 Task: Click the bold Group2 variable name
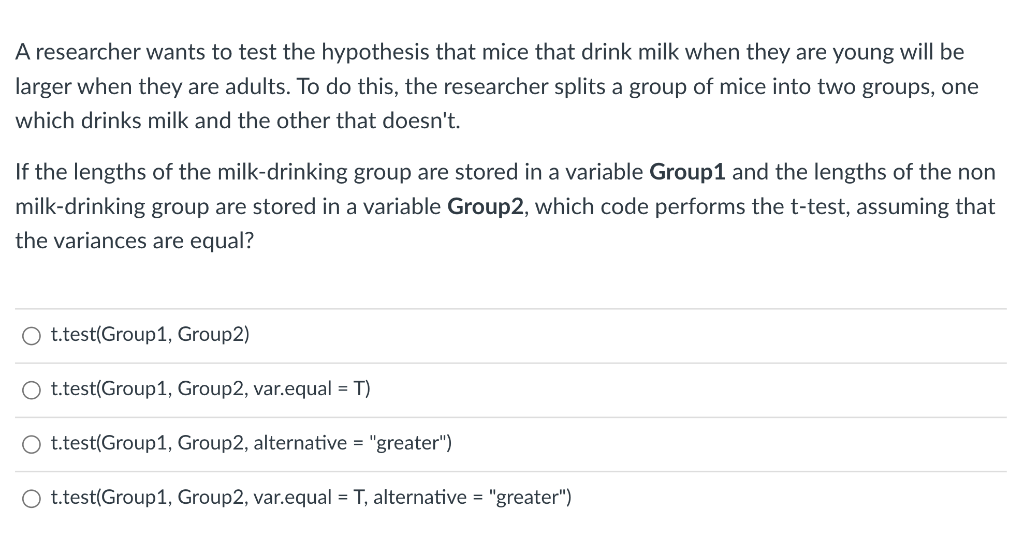(x=486, y=207)
